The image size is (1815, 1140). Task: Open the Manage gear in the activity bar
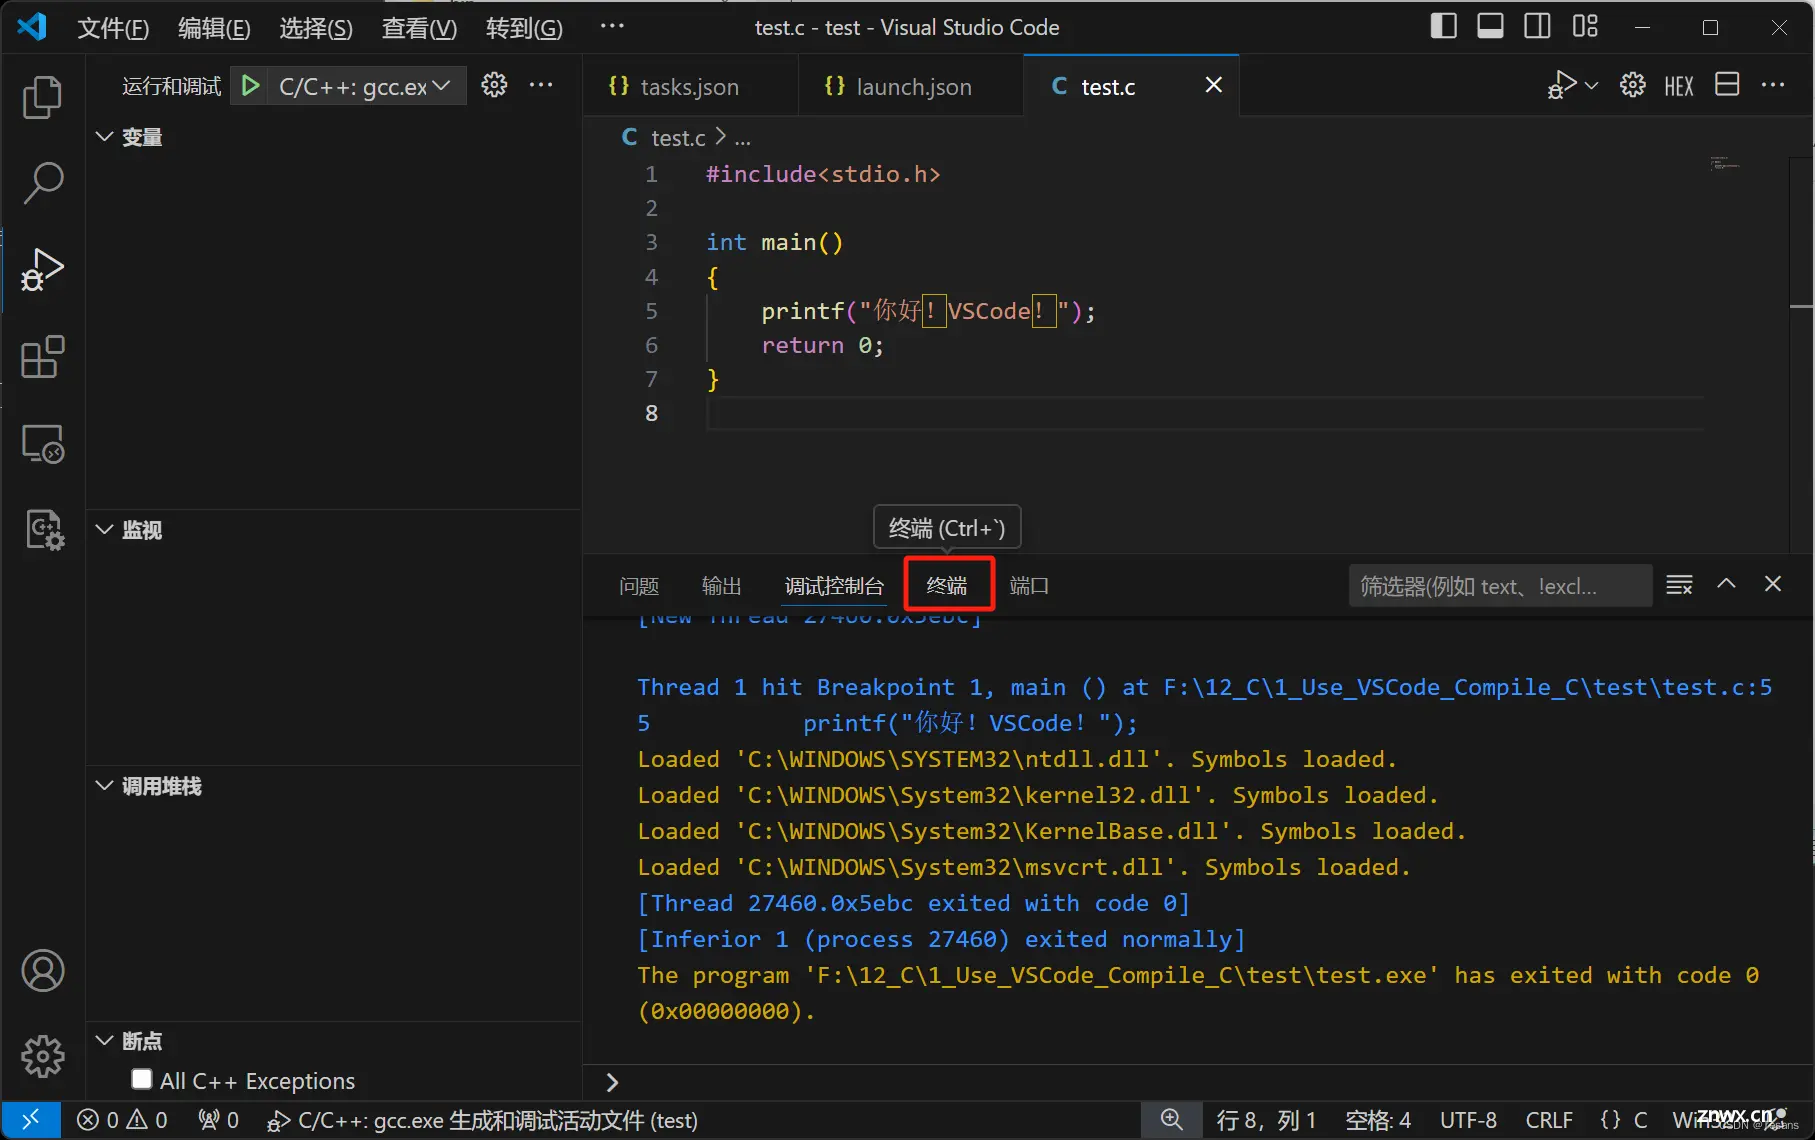(x=42, y=1057)
